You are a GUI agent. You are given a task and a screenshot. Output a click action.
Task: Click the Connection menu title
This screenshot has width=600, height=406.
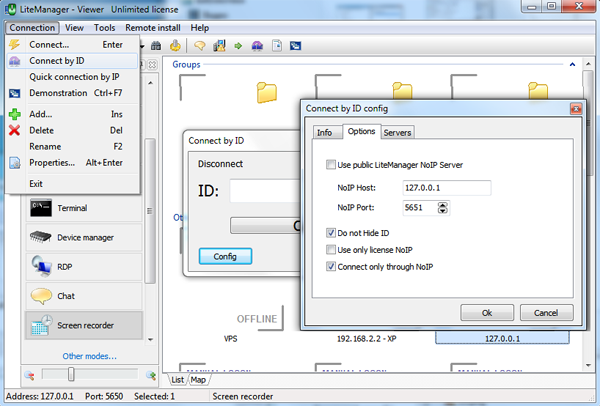pyautogui.click(x=32, y=28)
